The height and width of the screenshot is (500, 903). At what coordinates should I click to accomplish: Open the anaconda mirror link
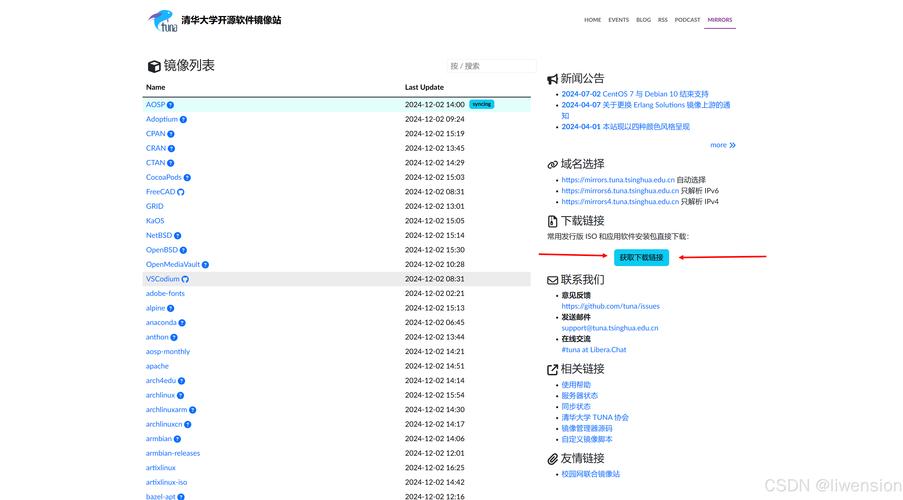pyautogui.click(x=161, y=323)
